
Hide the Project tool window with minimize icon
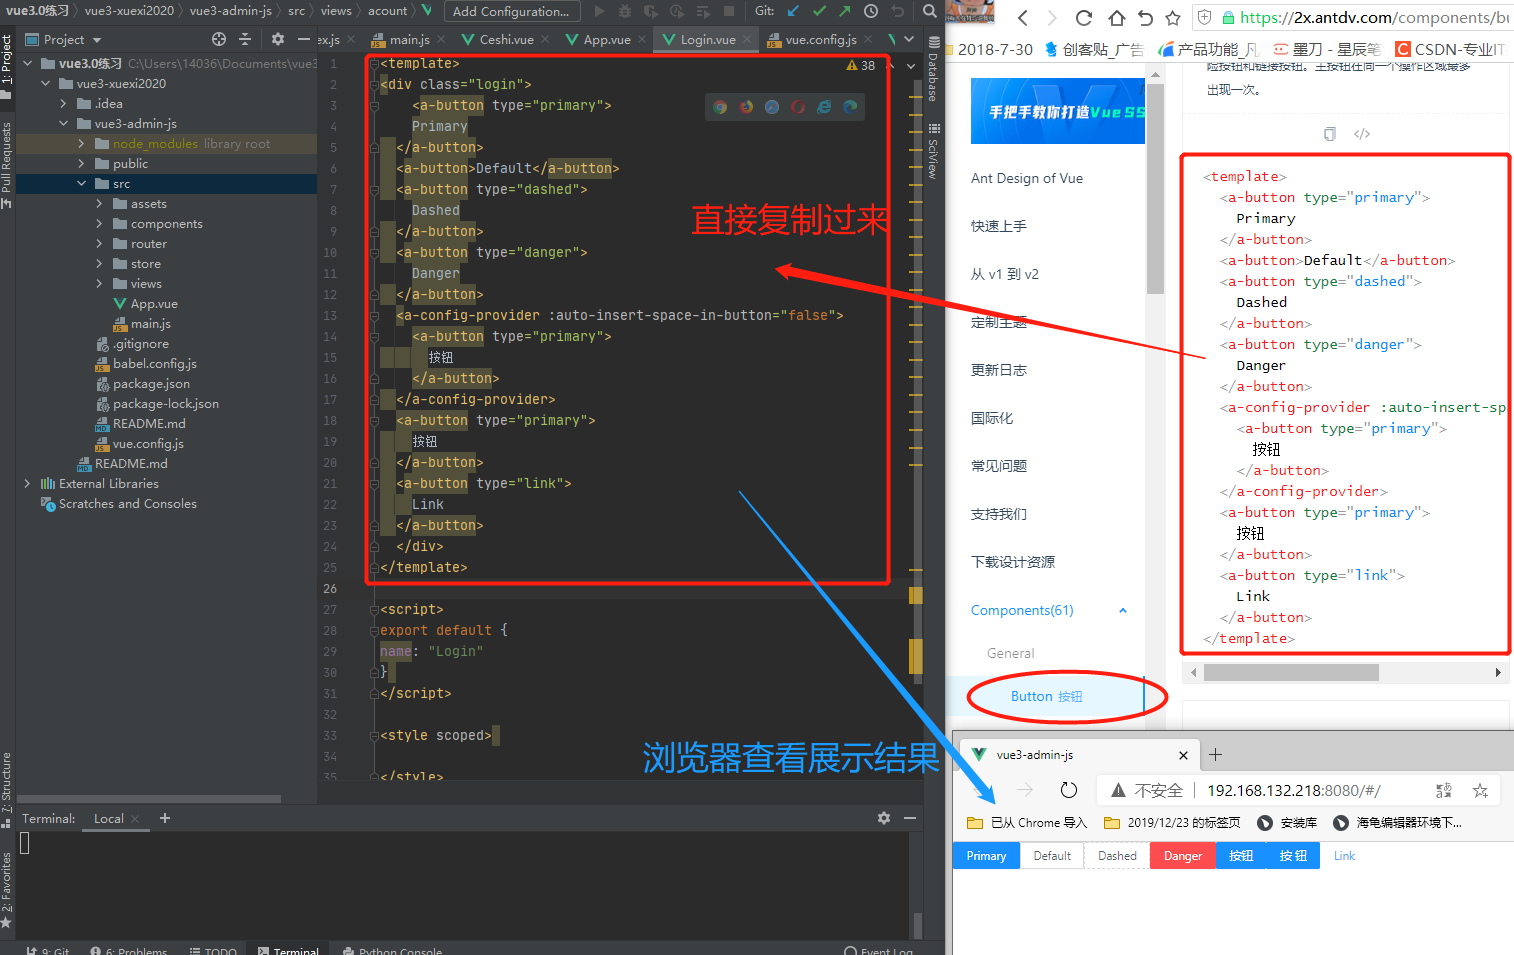(305, 39)
